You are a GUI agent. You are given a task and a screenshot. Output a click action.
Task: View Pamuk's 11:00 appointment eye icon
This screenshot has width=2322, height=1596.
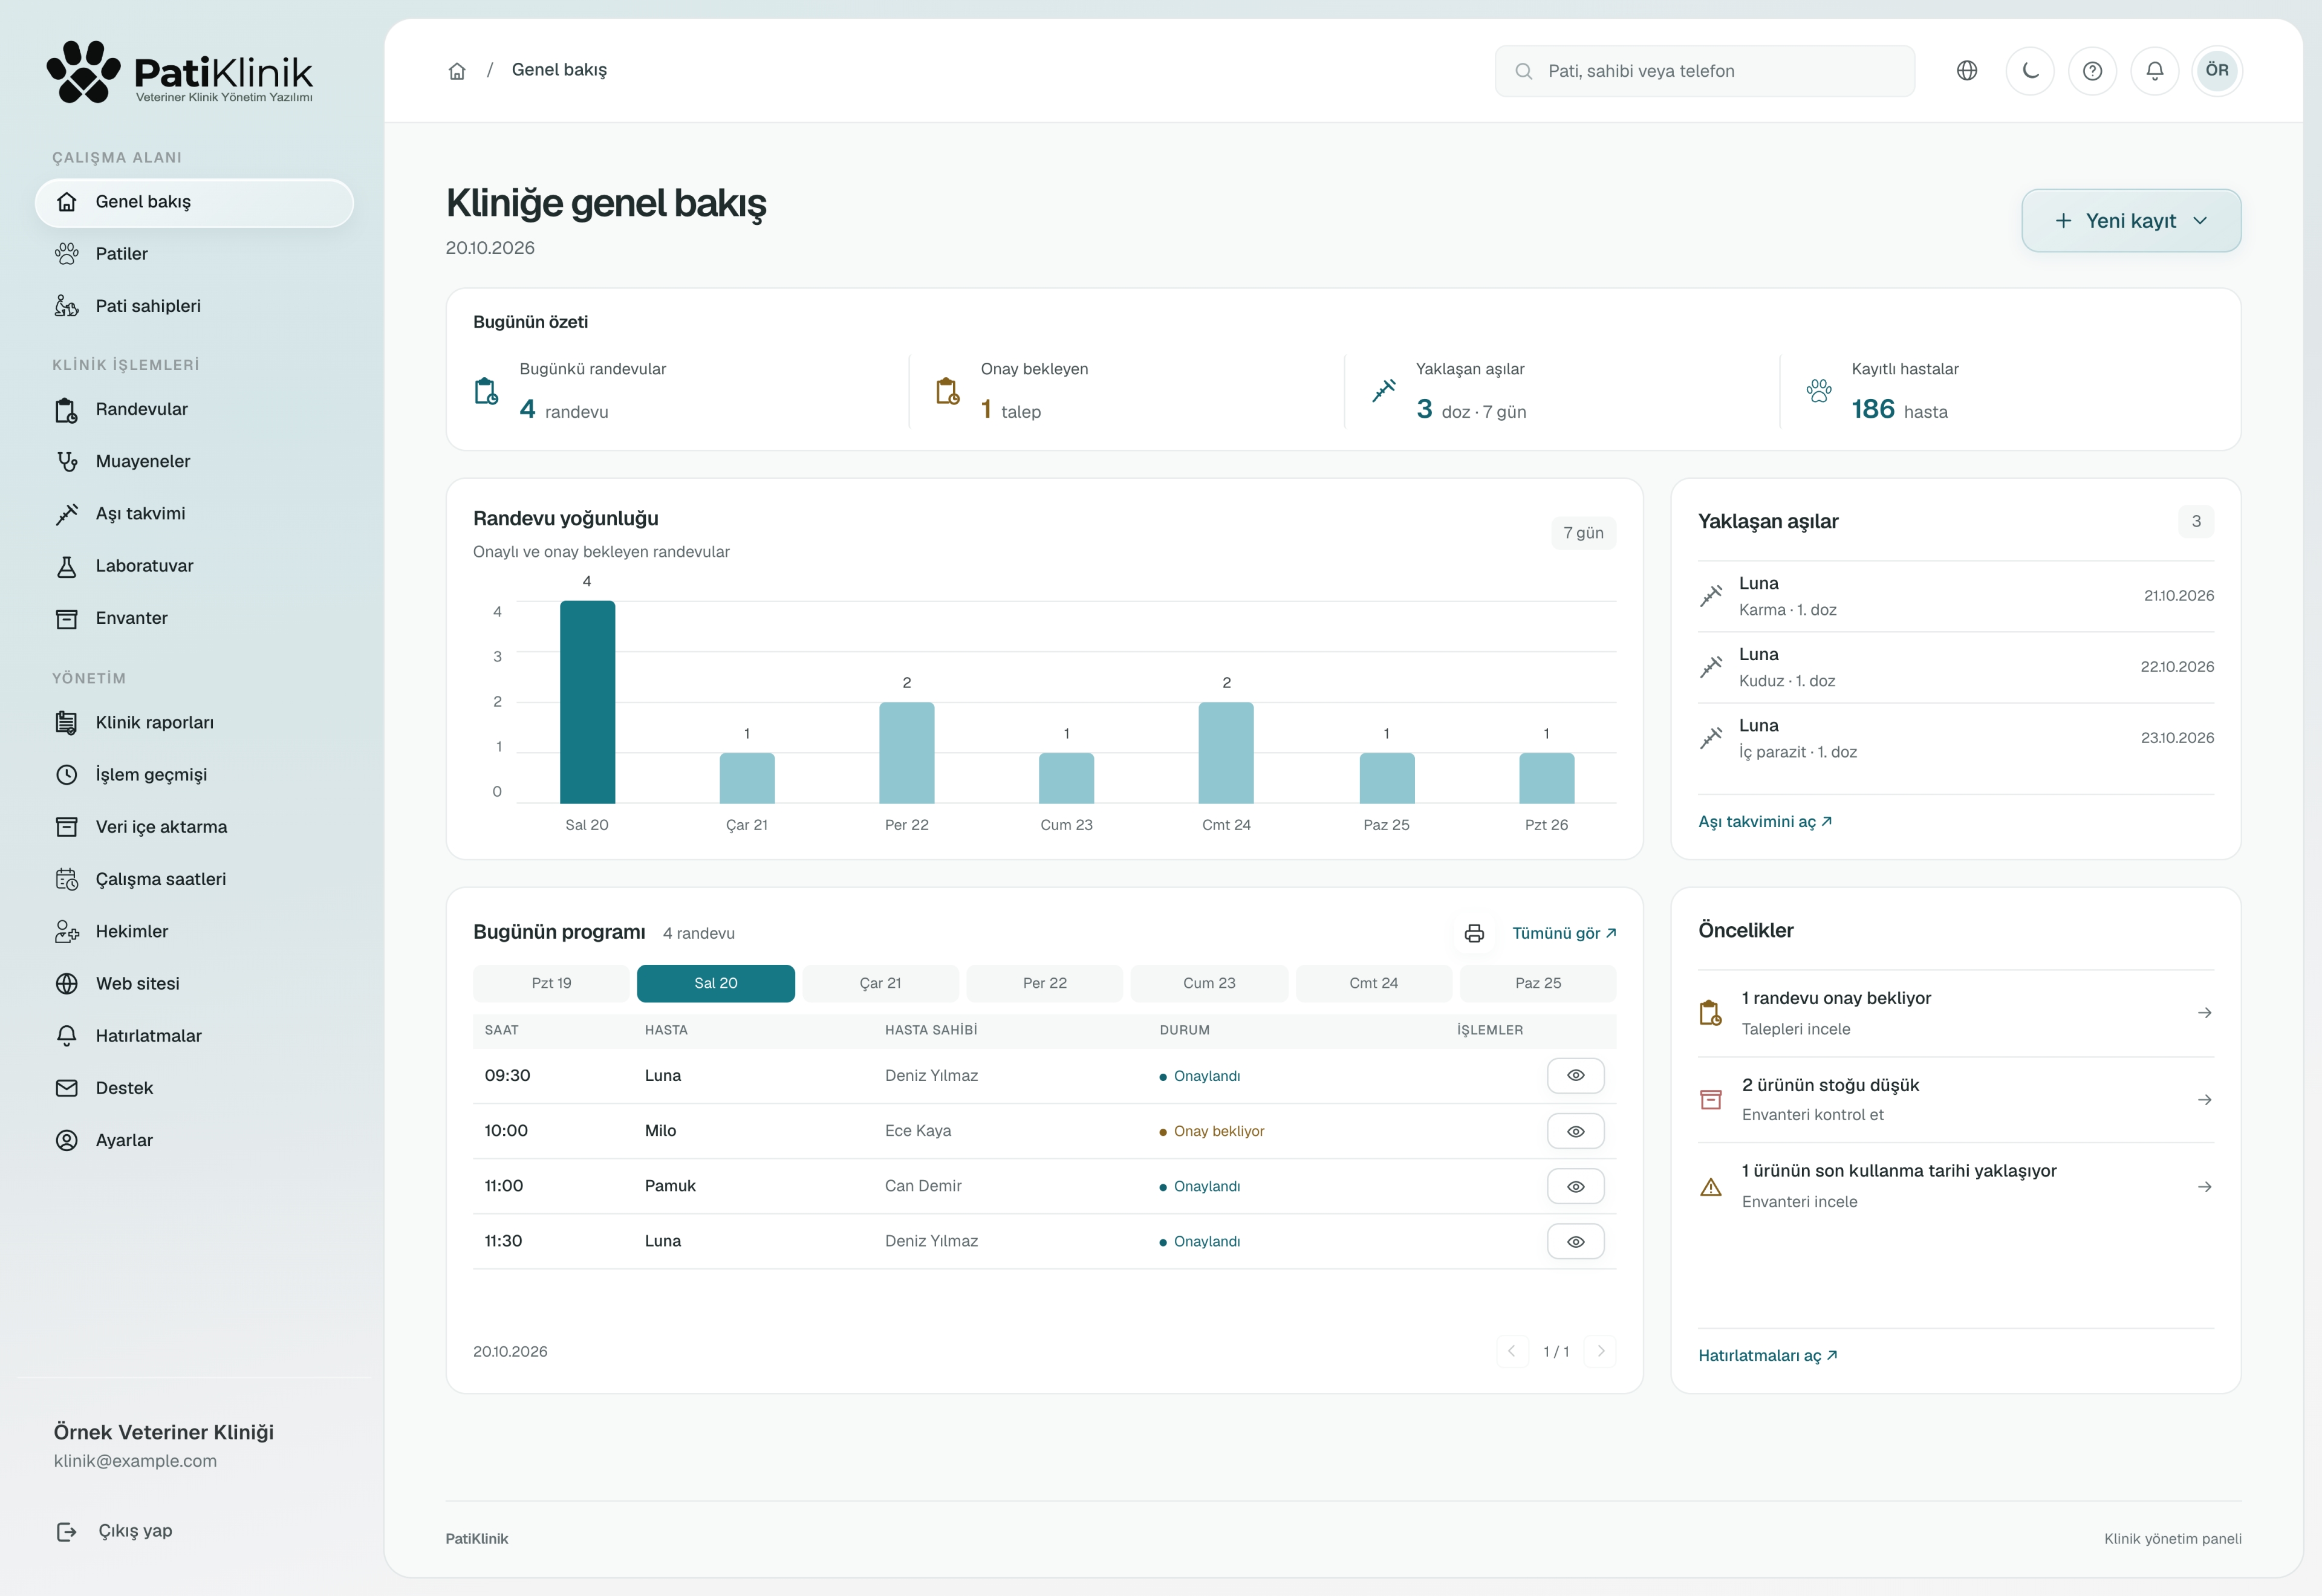click(1576, 1186)
